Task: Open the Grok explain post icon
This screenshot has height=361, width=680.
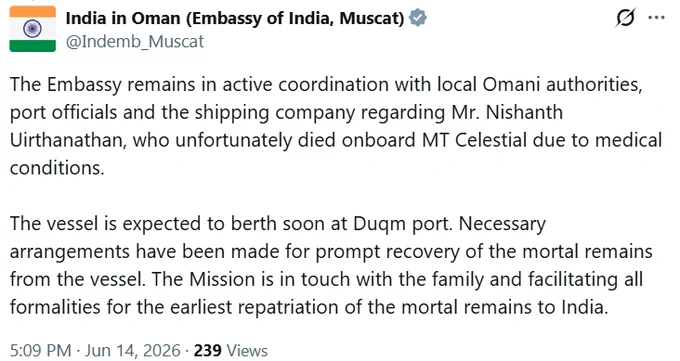Action: (625, 18)
